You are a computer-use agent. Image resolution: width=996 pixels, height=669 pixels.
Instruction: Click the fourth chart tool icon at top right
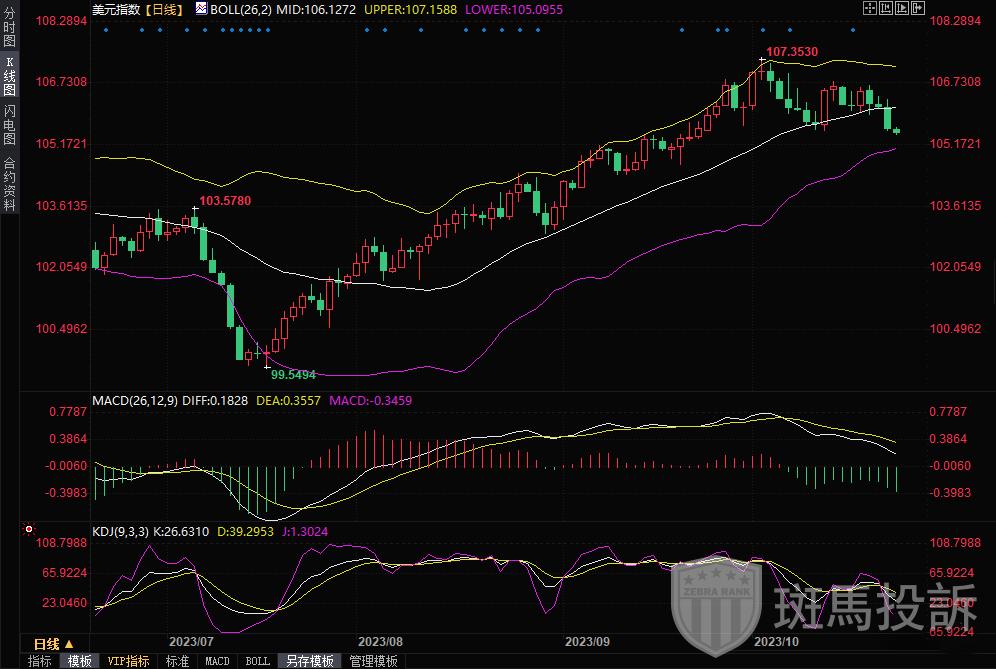pyautogui.click(x=918, y=8)
